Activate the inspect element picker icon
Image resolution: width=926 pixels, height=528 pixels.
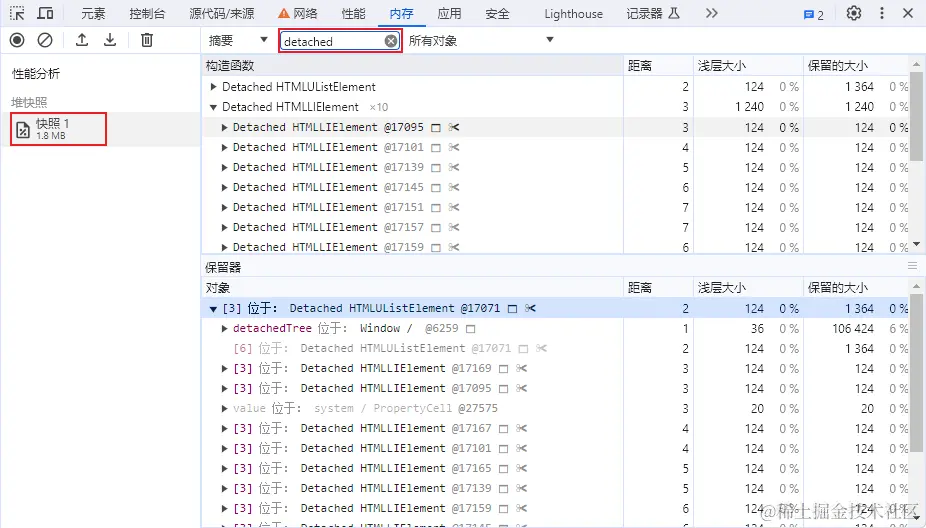coord(17,13)
